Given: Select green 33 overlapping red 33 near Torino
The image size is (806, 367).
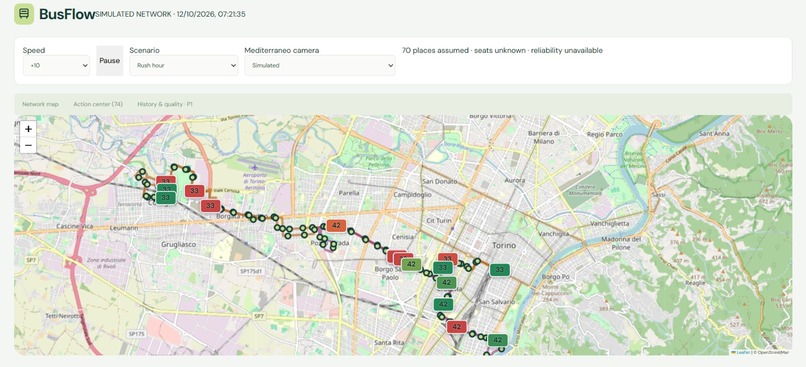Looking at the screenshot, I should [443, 267].
